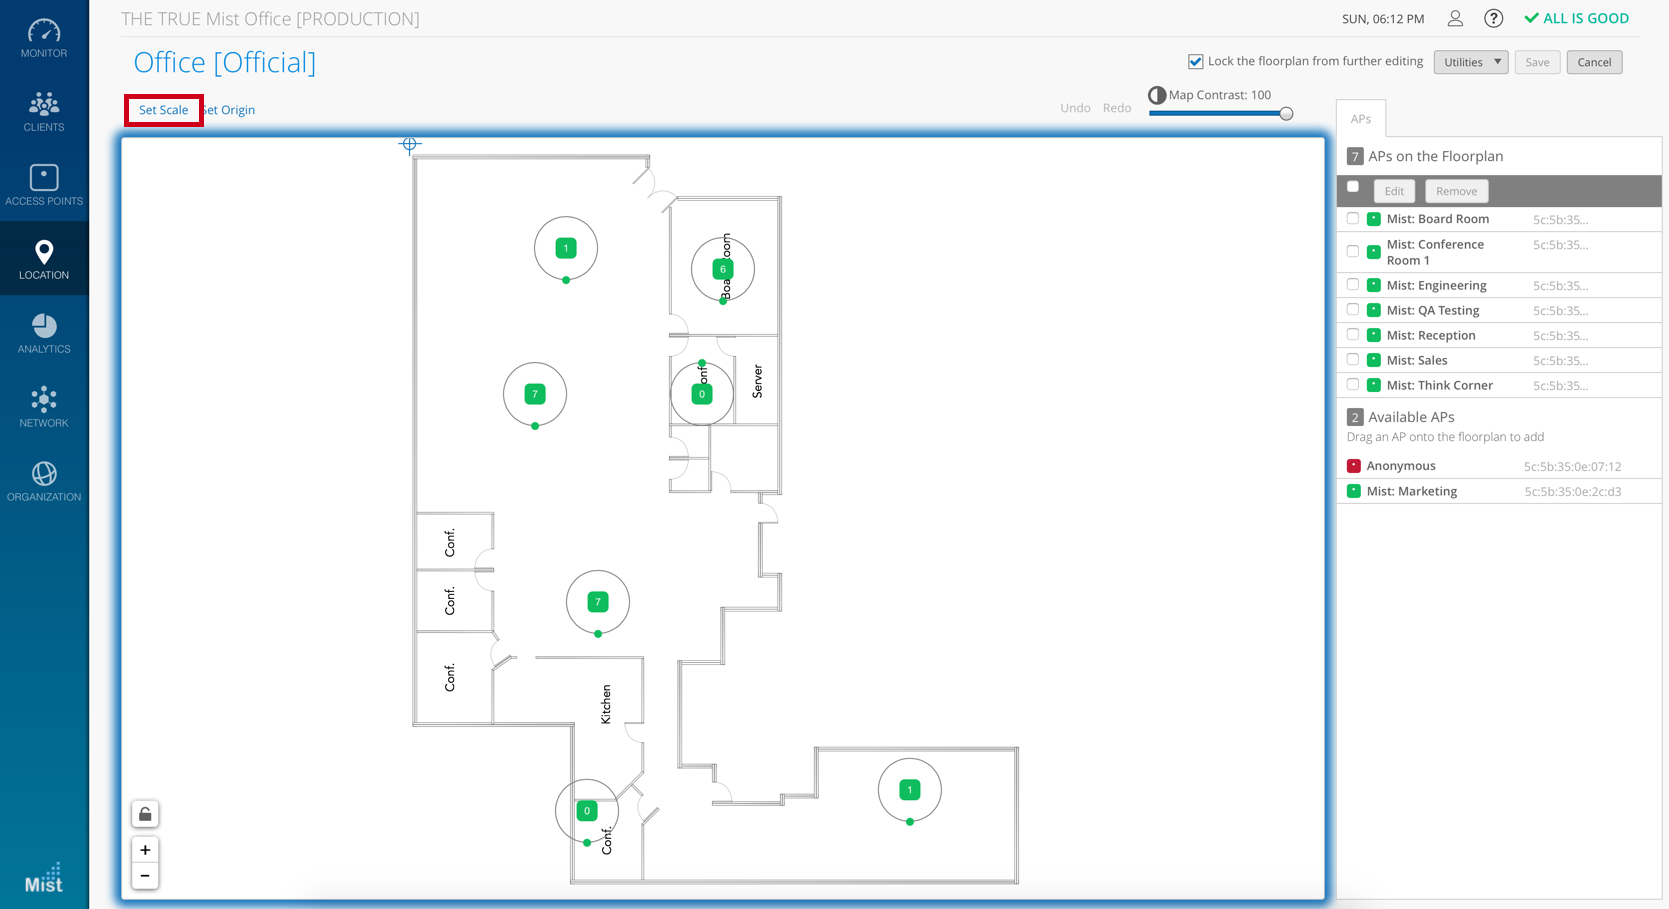Uncheck Lock the floorplan from further editing

tap(1195, 62)
